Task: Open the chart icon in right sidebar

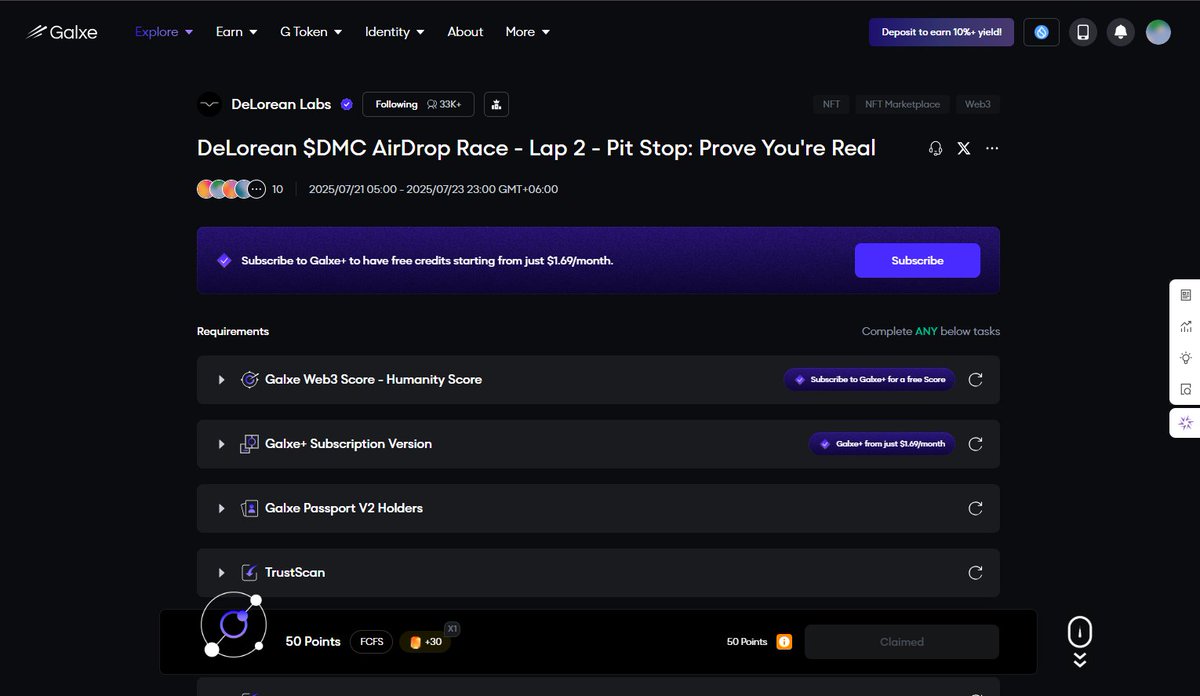Action: (1186, 326)
